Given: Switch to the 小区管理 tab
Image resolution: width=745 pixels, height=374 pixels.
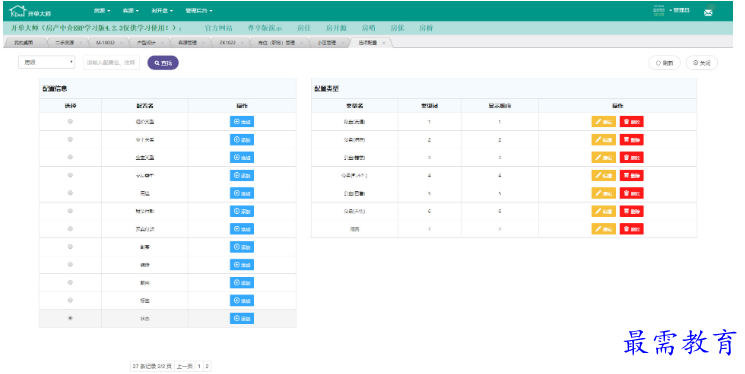Looking at the screenshot, I should point(329,43).
